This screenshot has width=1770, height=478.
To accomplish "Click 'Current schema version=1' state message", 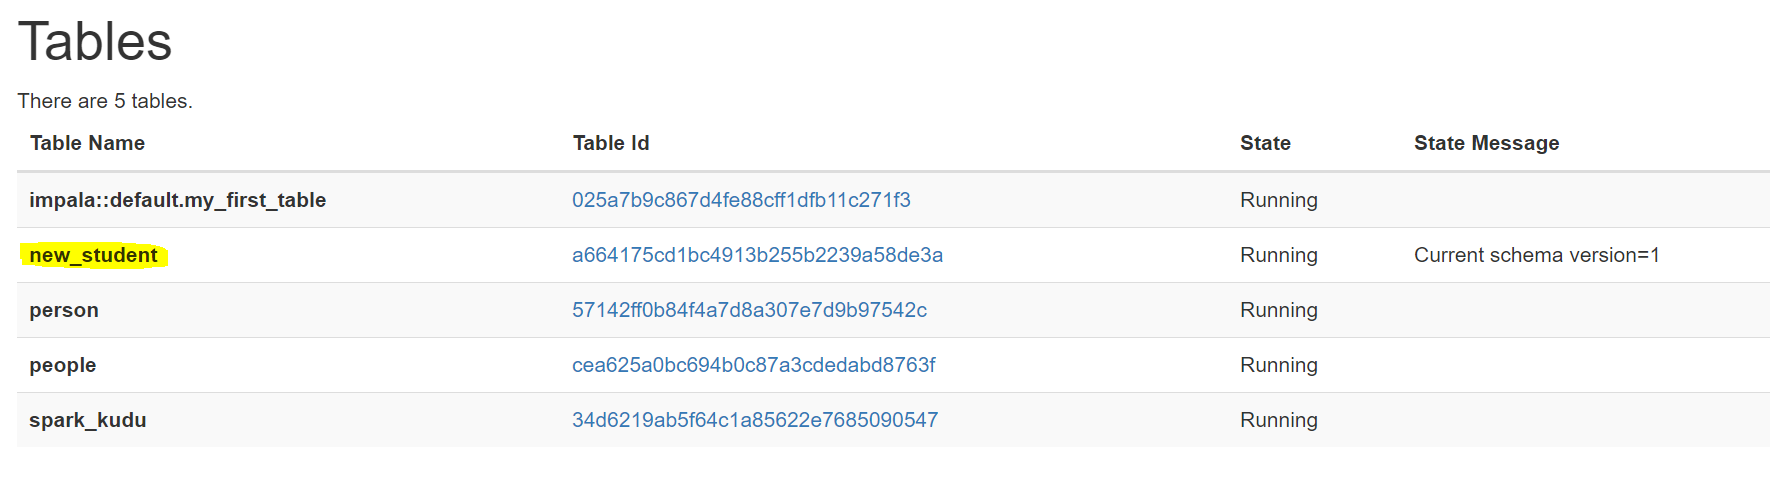I will click(1536, 255).
